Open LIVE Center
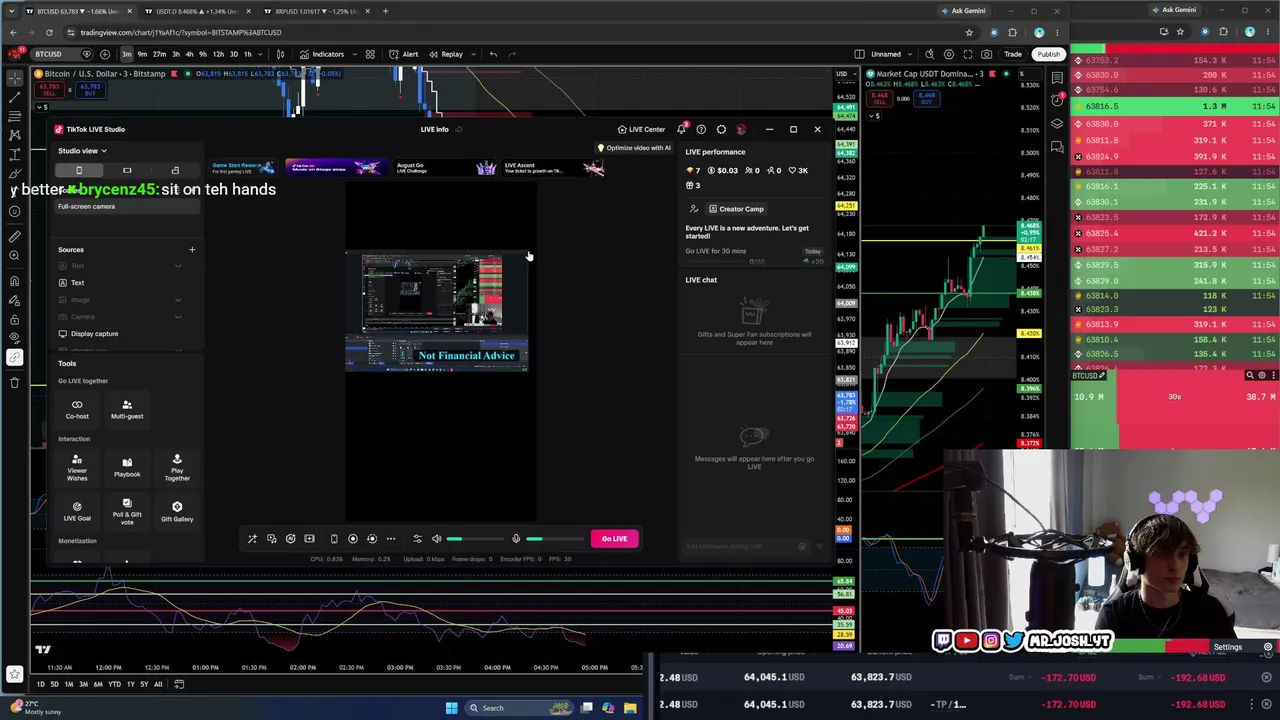This screenshot has height=720, width=1280. click(x=641, y=129)
